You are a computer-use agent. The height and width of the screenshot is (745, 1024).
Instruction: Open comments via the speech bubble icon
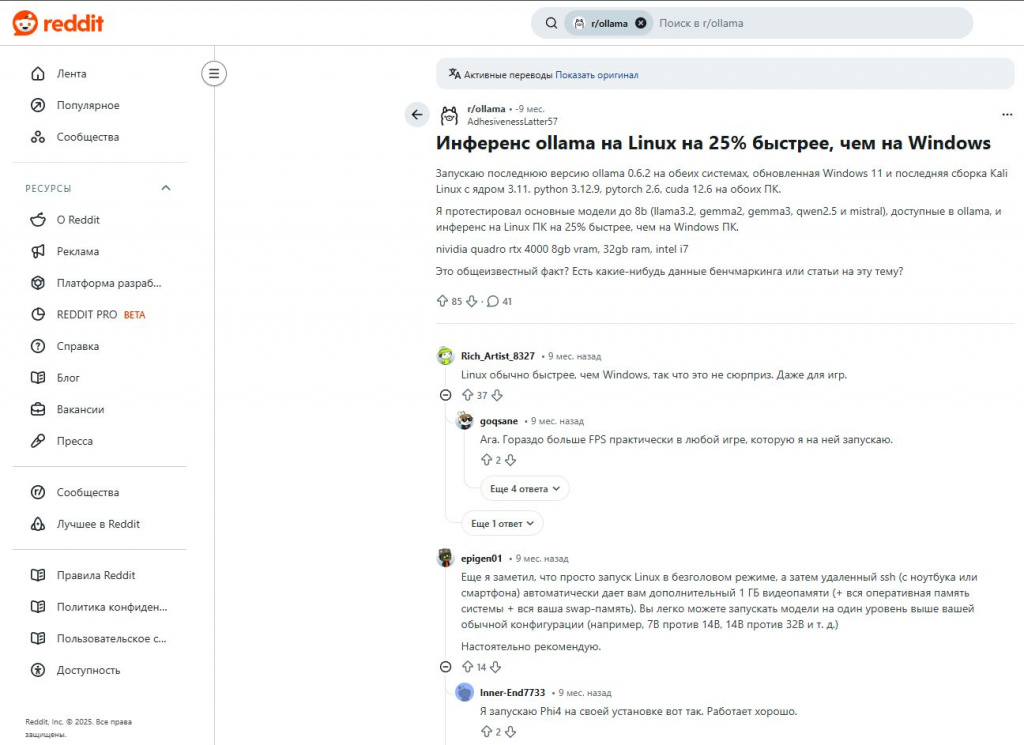click(x=493, y=300)
